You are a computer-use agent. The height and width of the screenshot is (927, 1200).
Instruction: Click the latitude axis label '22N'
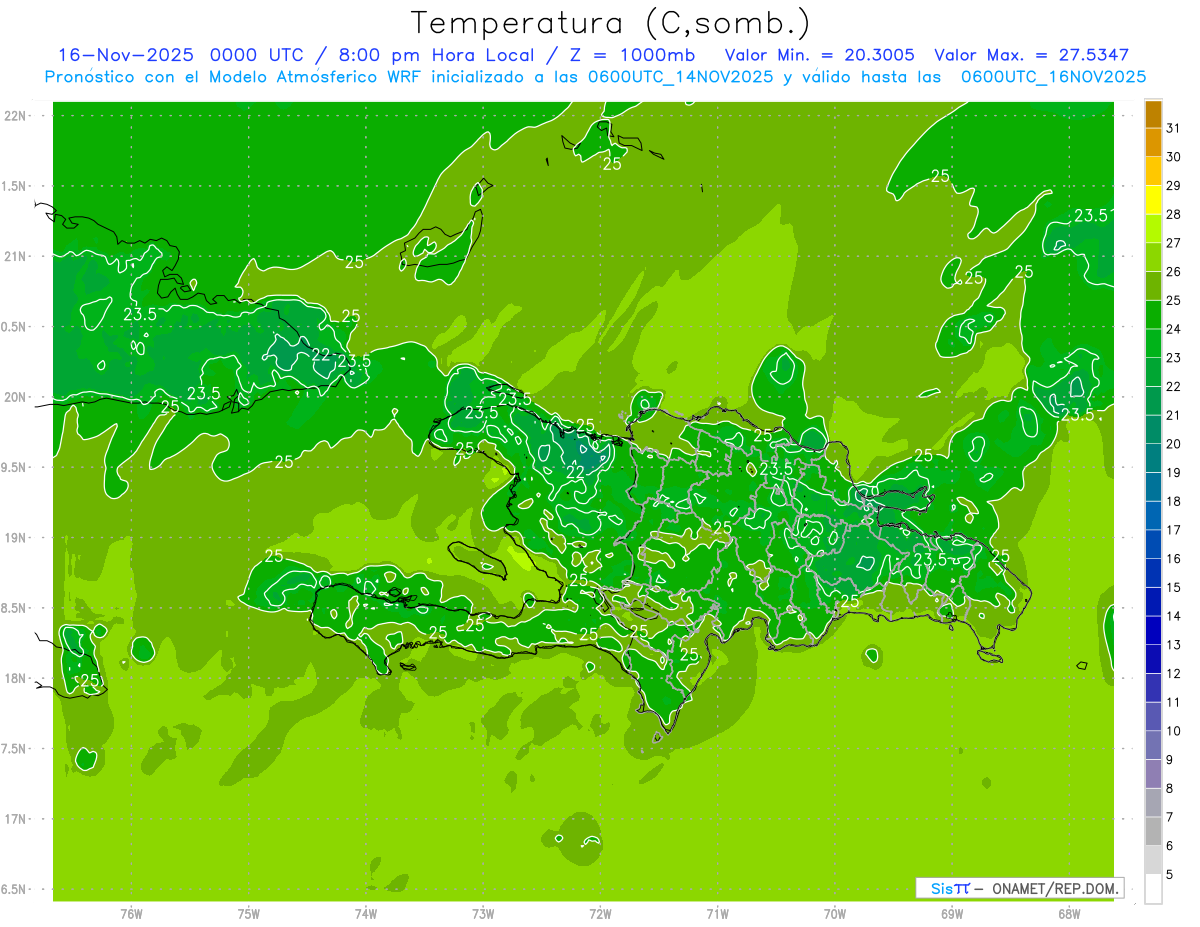17,116
